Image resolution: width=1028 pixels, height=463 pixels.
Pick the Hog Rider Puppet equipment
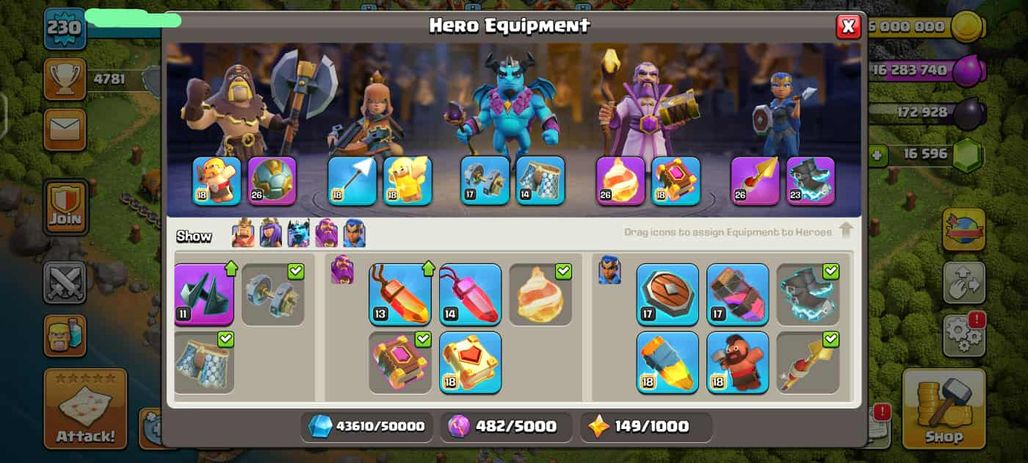coord(737,362)
